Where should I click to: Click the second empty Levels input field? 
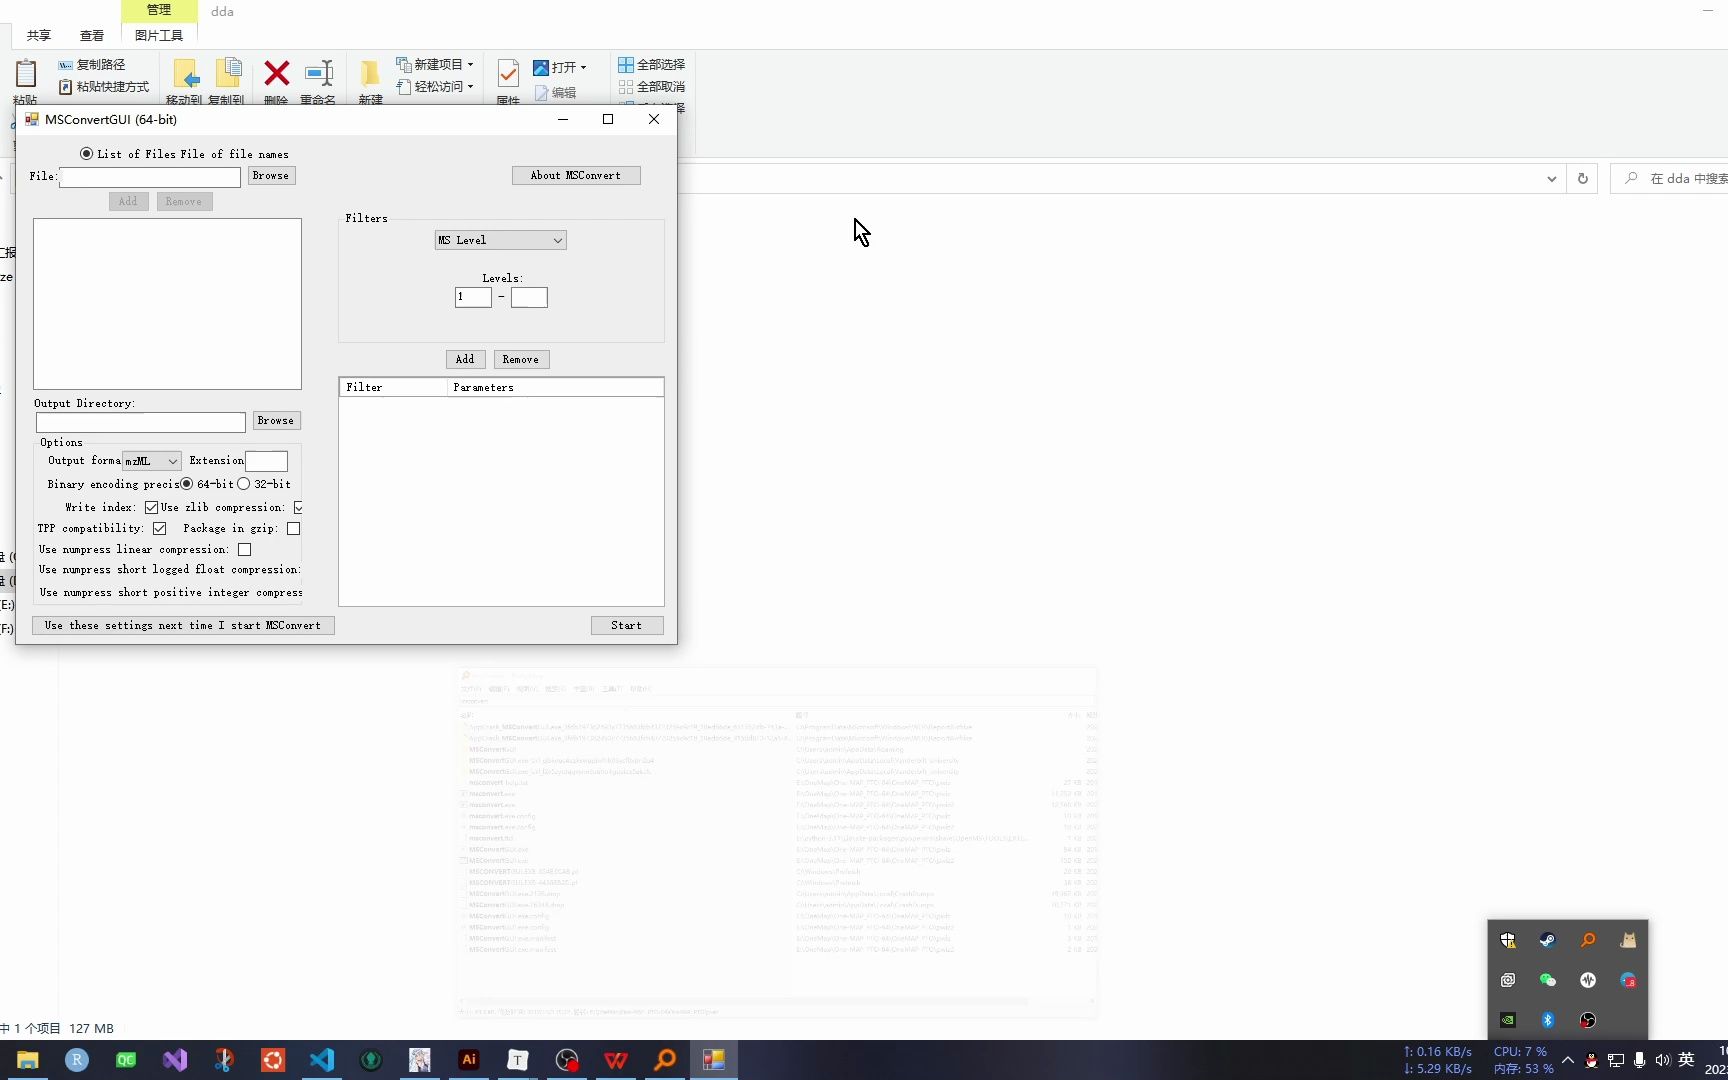click(529, 297)
